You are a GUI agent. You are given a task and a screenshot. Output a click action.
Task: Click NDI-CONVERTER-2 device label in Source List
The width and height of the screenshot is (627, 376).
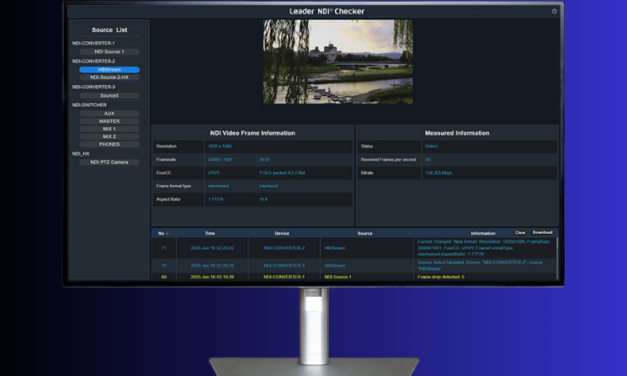coord(93,61)
